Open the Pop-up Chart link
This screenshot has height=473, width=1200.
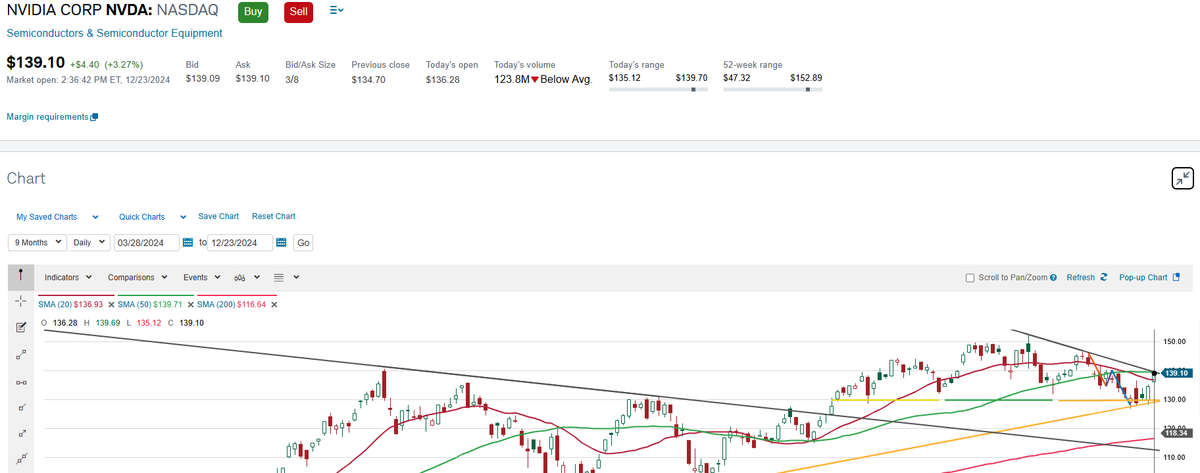tap(1143, 277)
